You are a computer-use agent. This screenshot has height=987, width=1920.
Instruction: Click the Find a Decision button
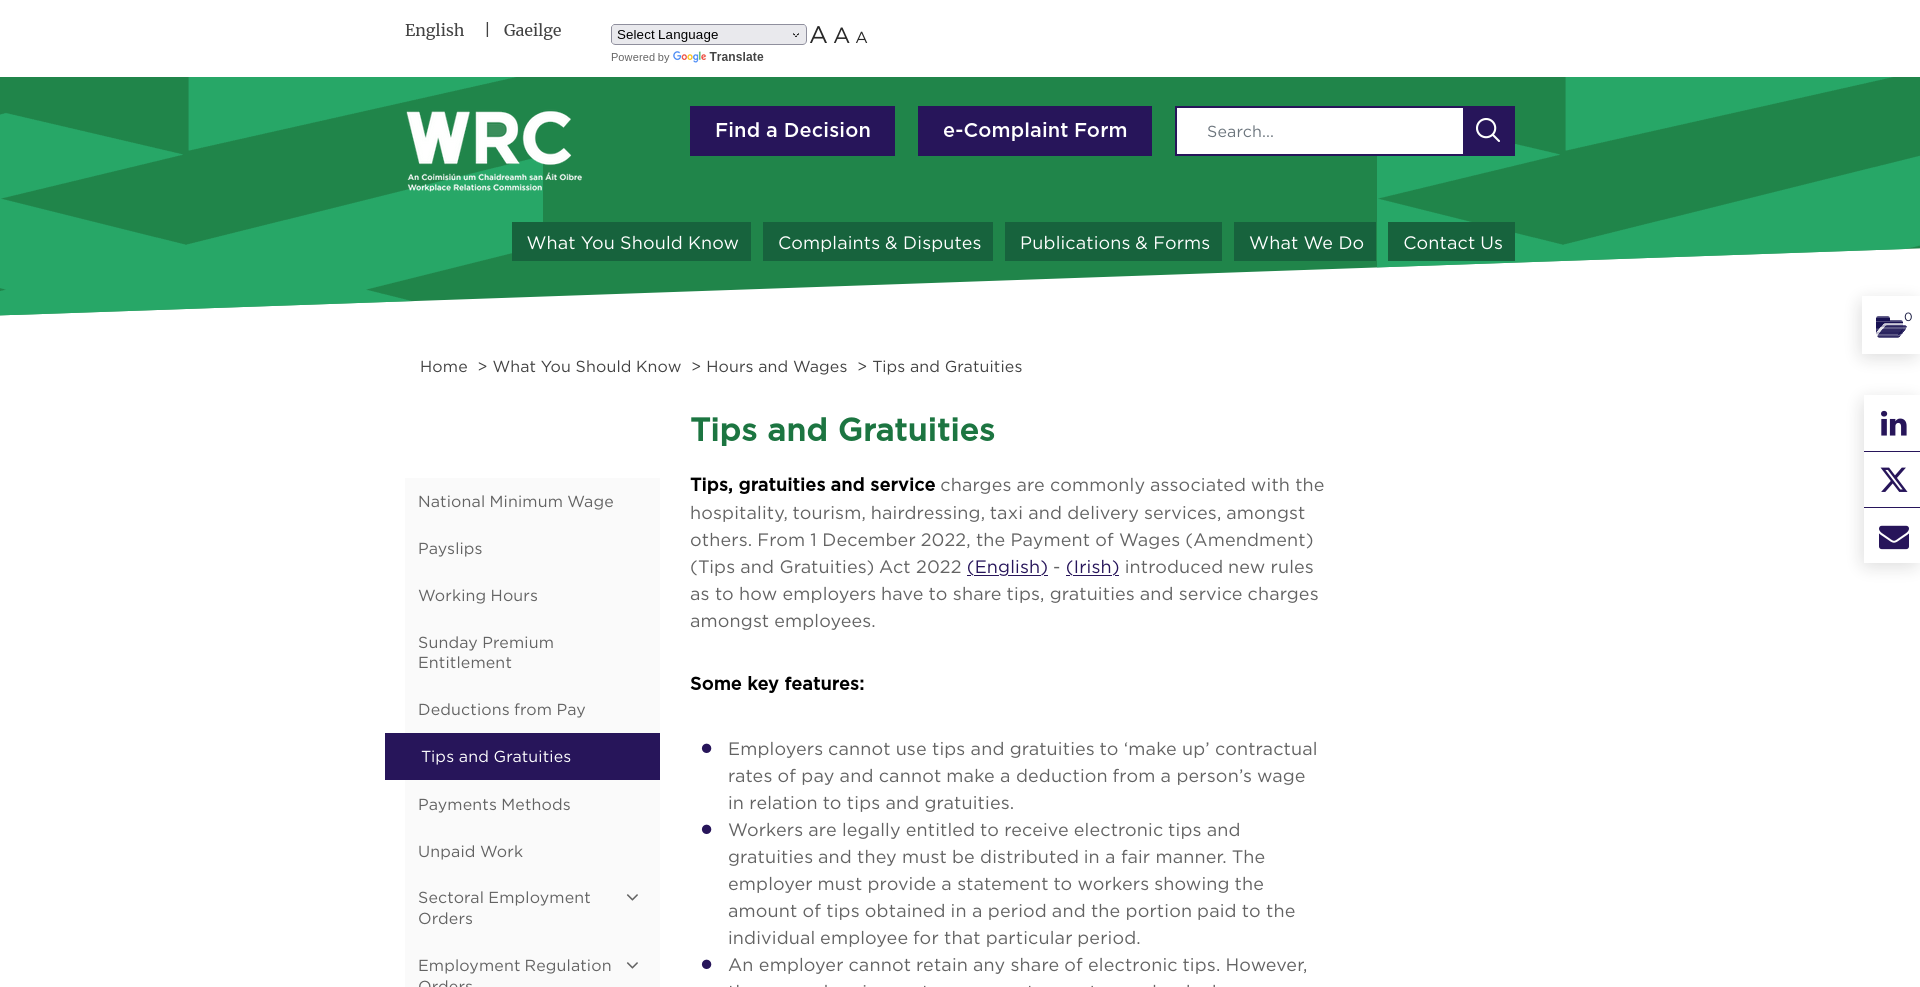pyautogui.click(x=792, y=131)
